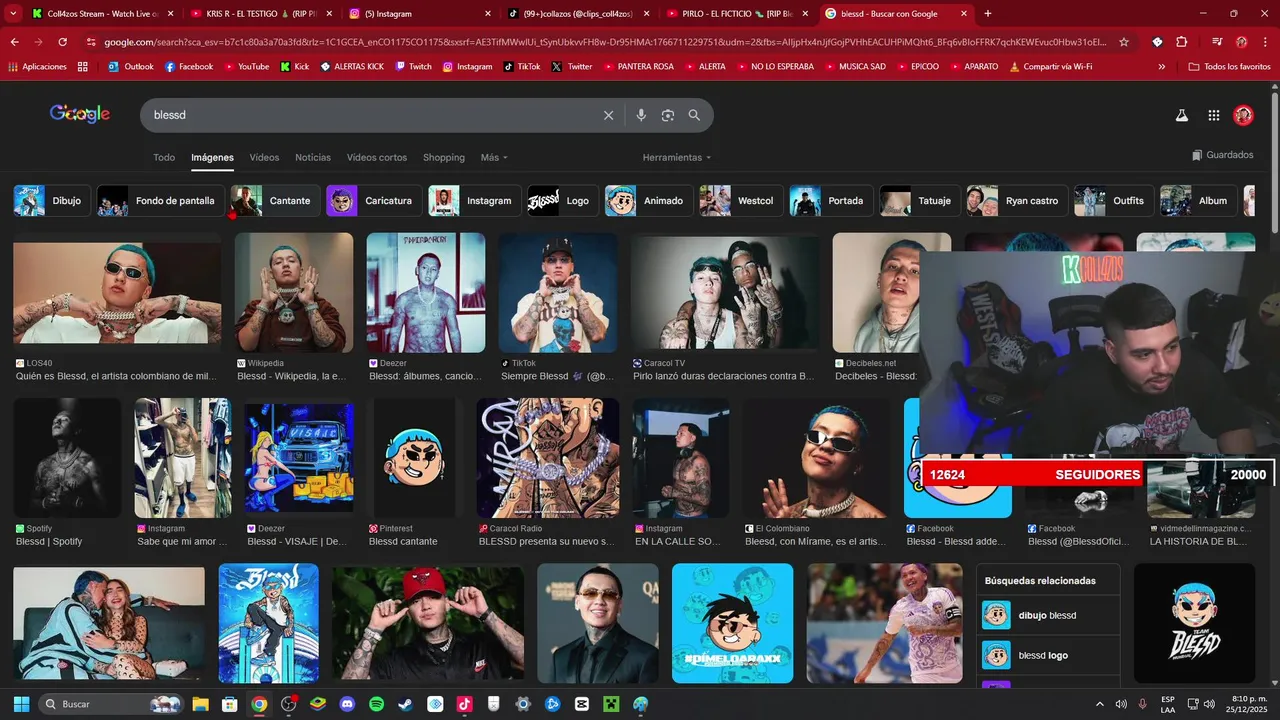Filter images by Tatuaje chip
The image size is (1280, 720).
coord(919,201)
